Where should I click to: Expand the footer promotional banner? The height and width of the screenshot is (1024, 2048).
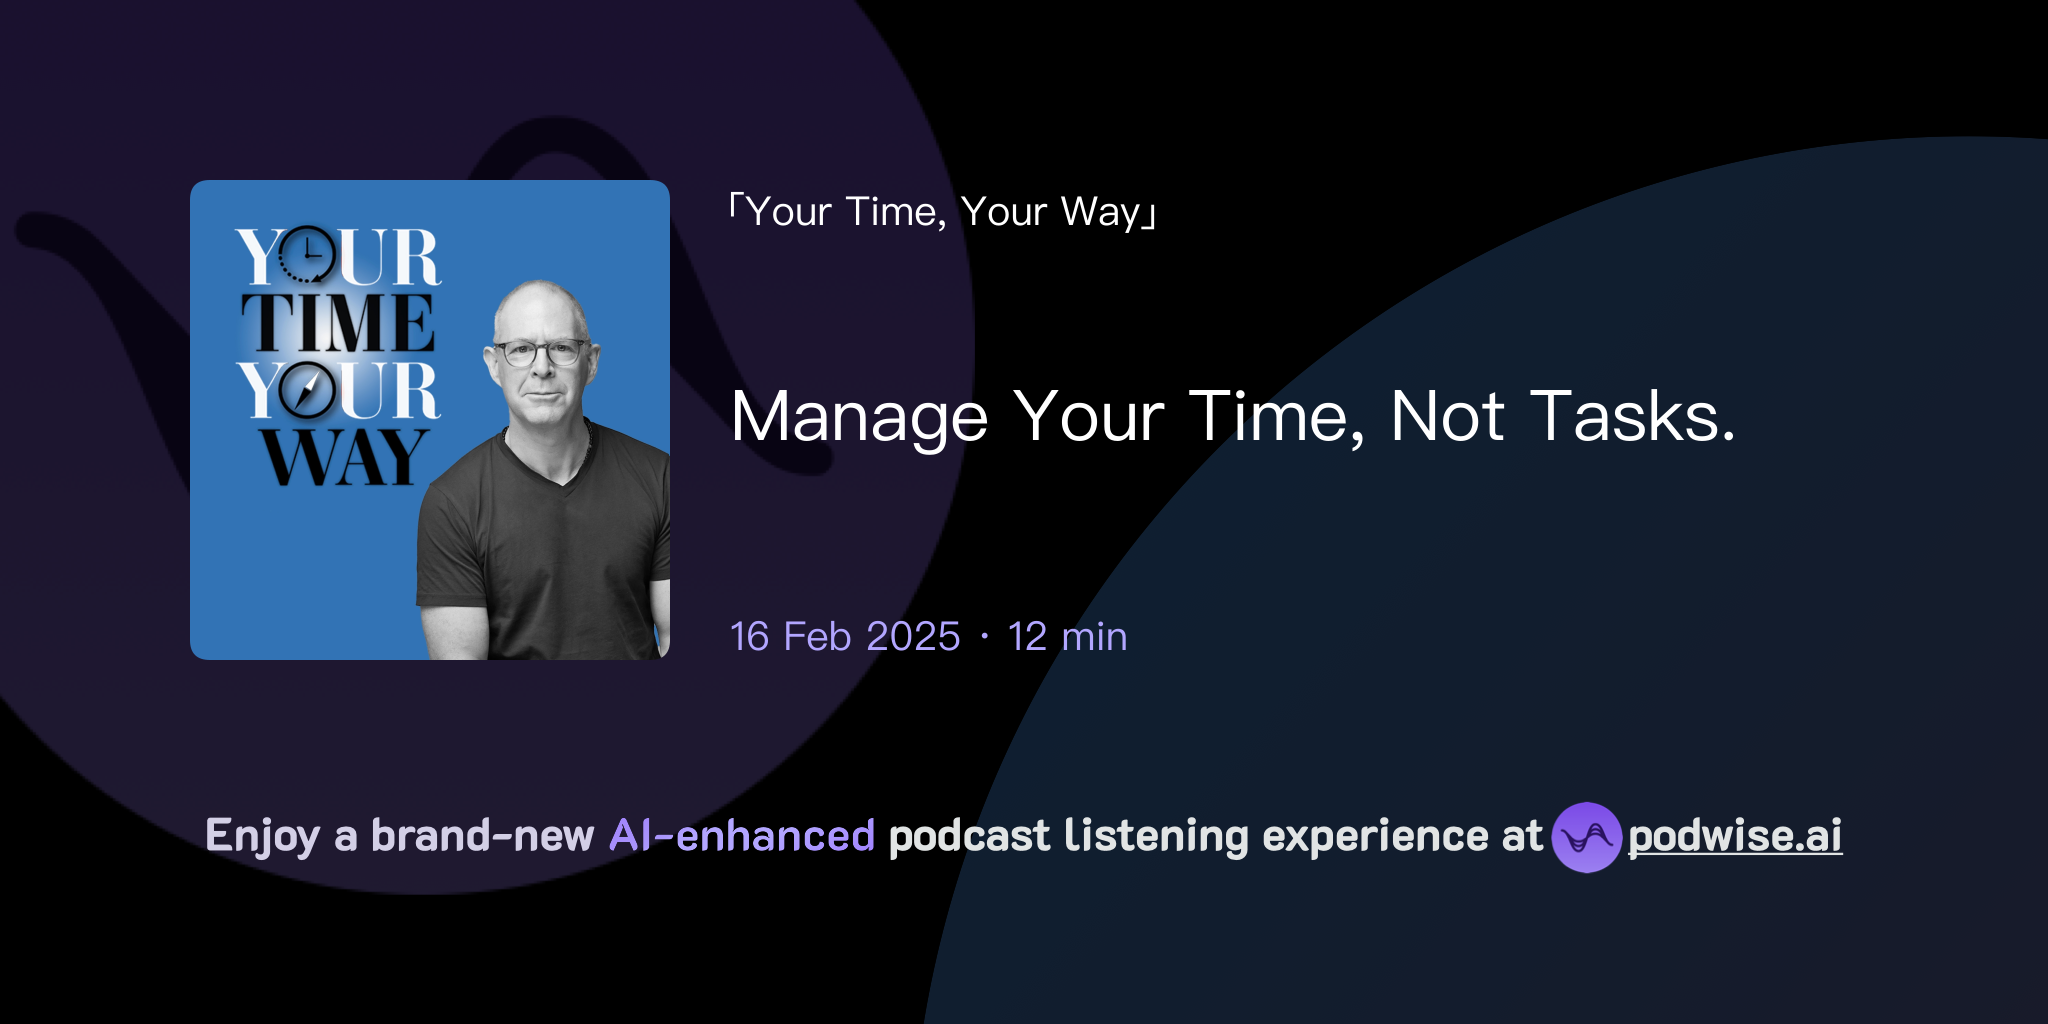1024,838
